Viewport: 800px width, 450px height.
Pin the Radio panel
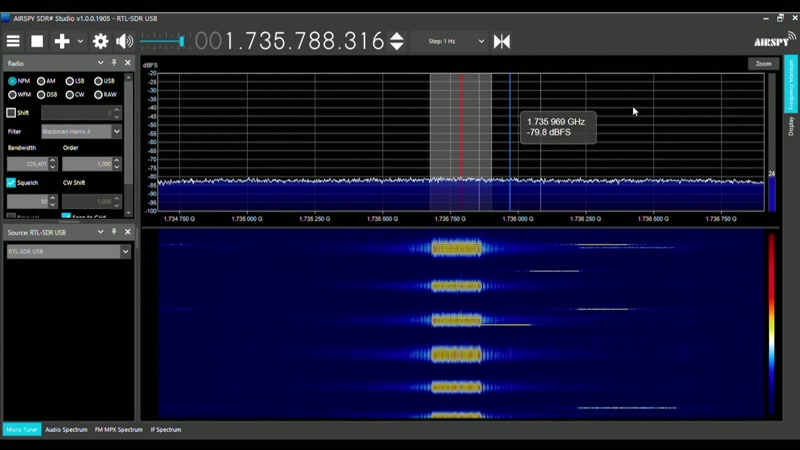click(114, 63)
